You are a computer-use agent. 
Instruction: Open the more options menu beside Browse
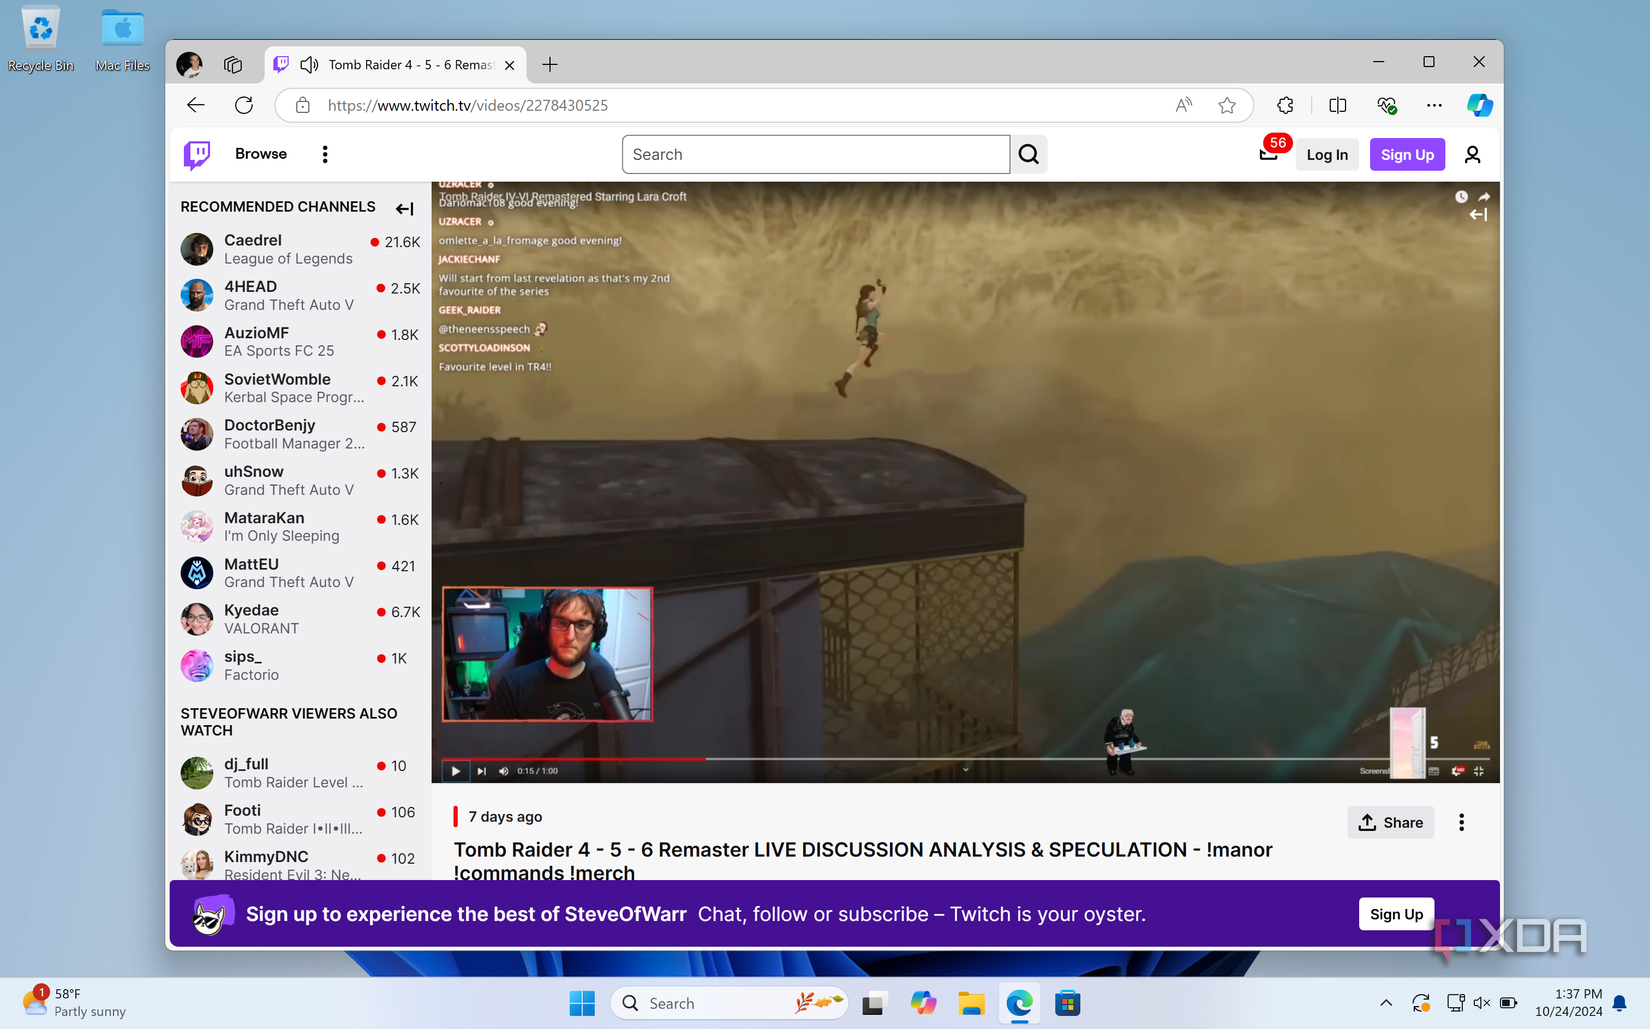click(325, 154)
